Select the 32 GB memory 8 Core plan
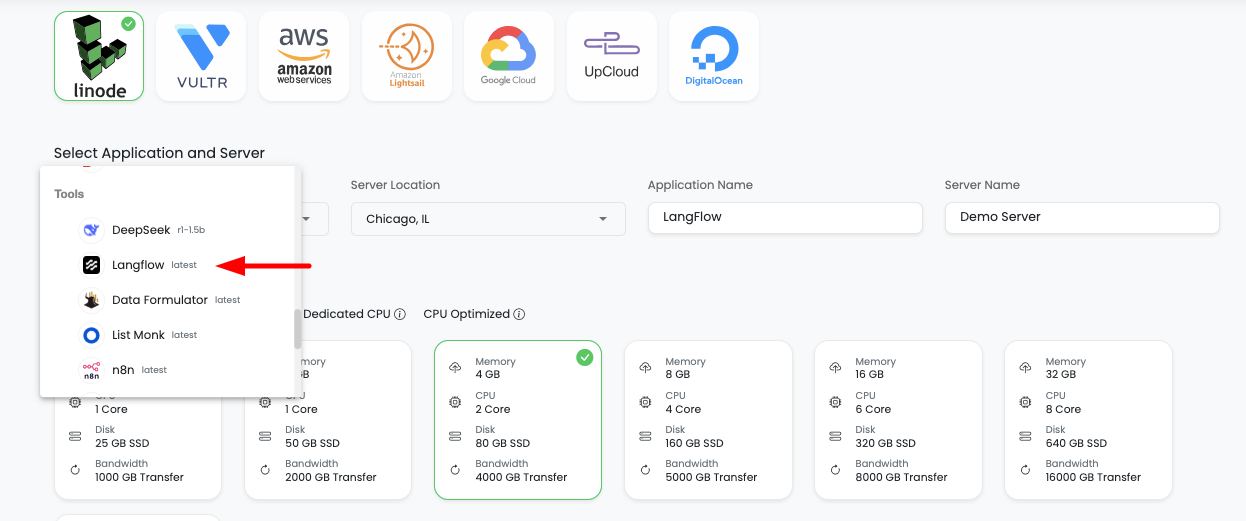 click(x=1088, y=419)
